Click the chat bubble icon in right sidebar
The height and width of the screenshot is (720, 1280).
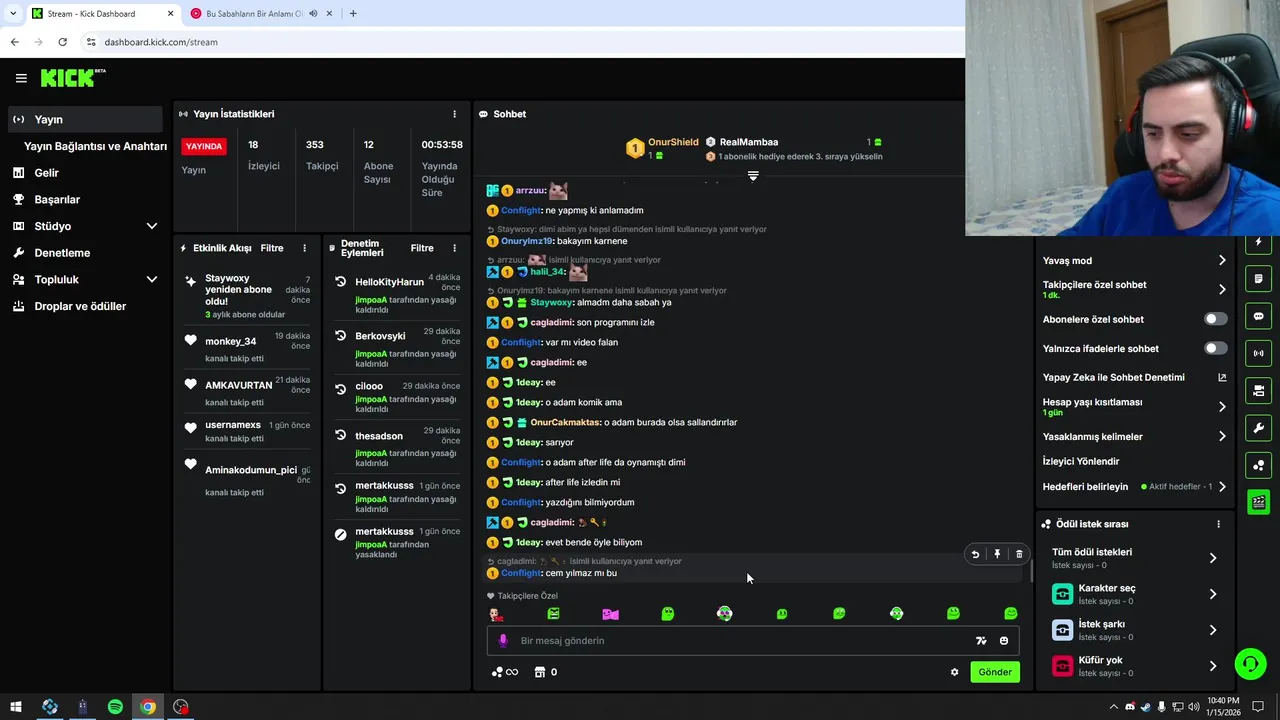pyautogui.click(x=1259, y=316)
